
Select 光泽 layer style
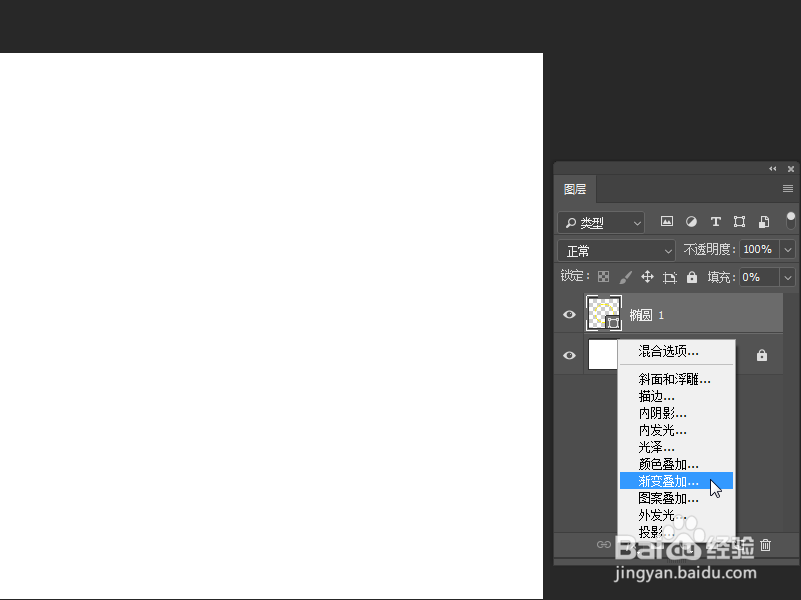tap(676, 447)
